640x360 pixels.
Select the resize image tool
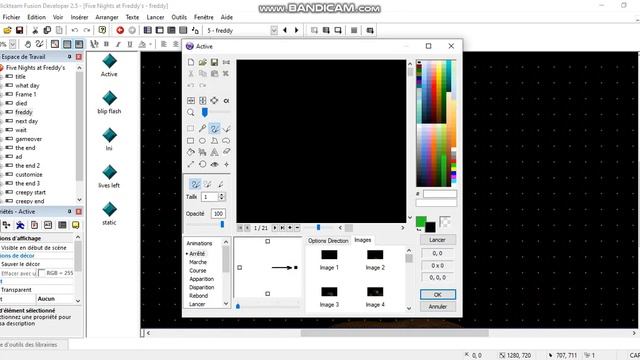(x=191, y=164)
